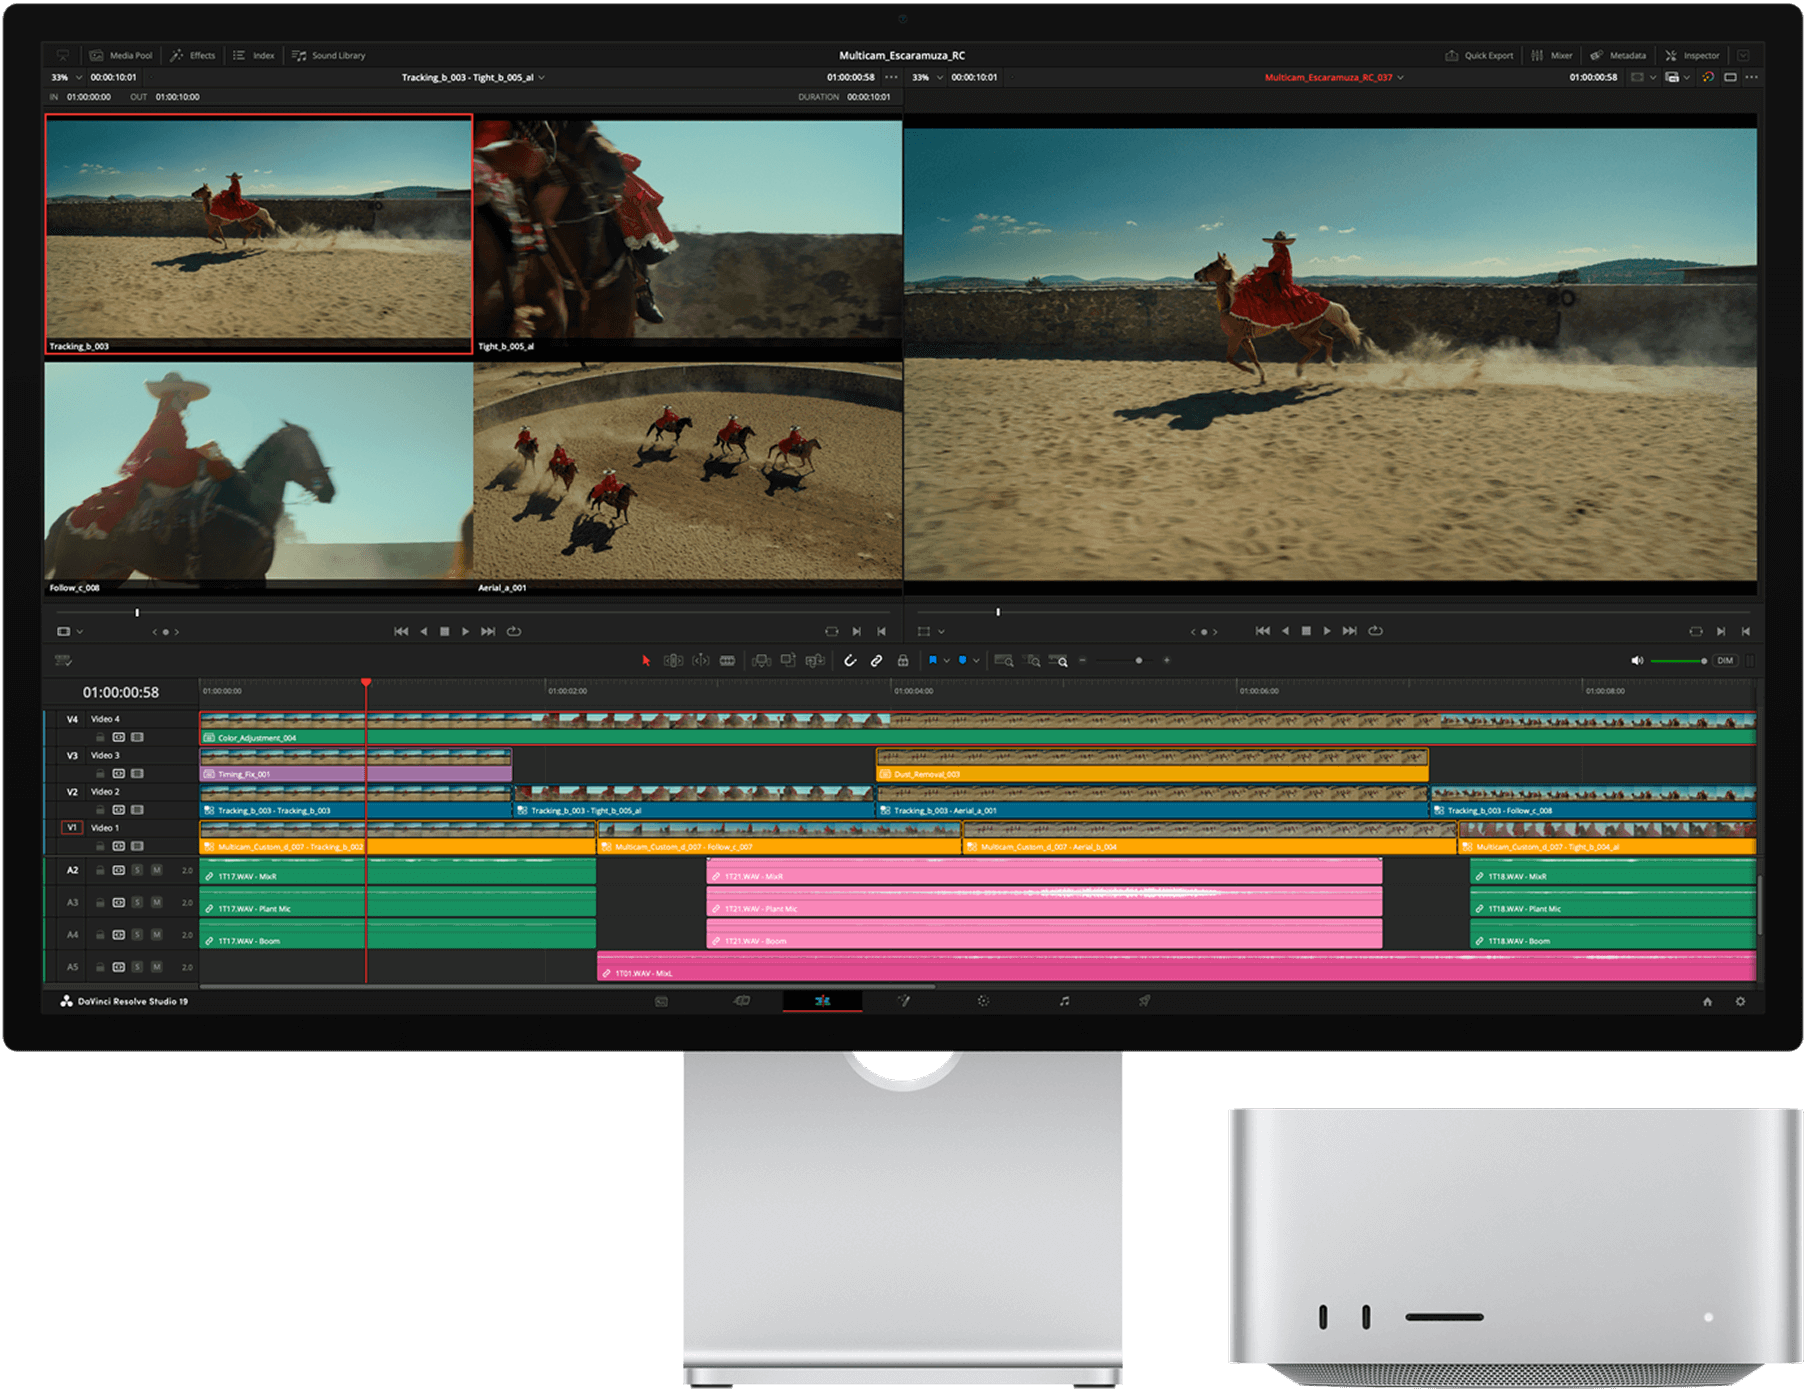Select the Tracking_b_003 multicam angle
Viewport: 1808px width, 1391px height.
259,234
